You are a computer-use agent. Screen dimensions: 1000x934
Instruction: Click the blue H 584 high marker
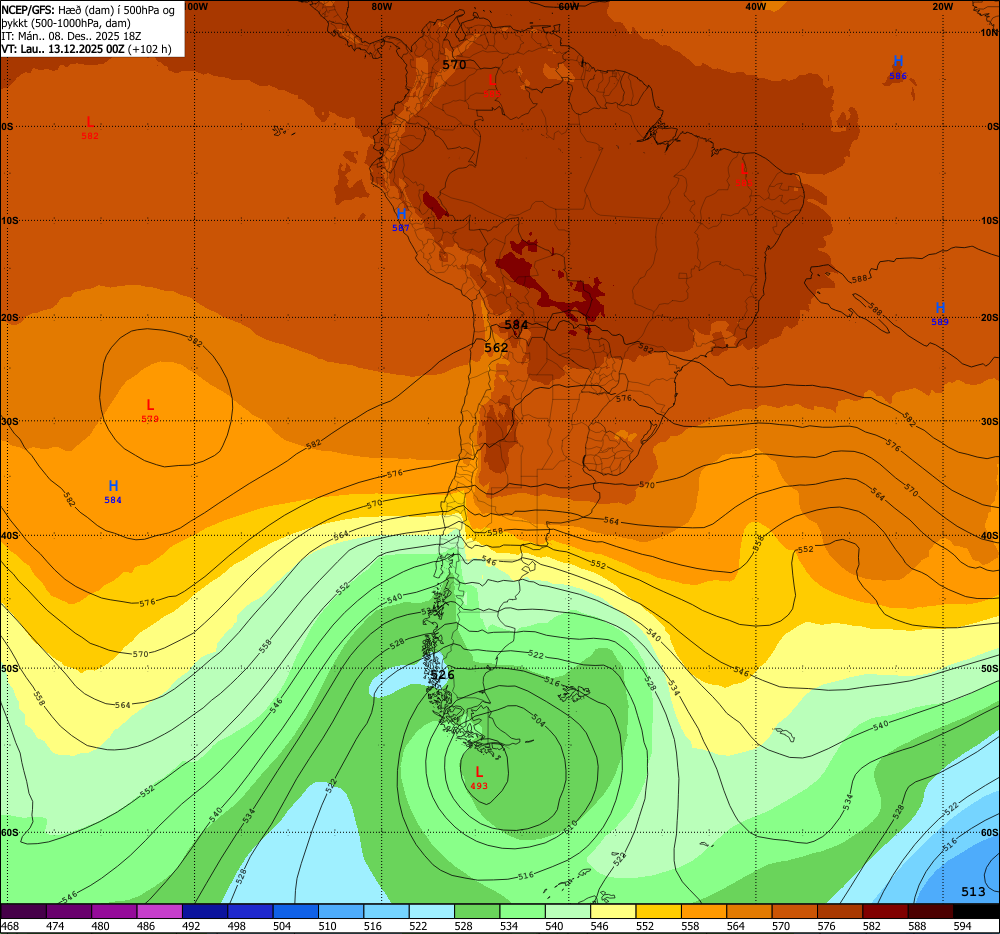[113, 492]
